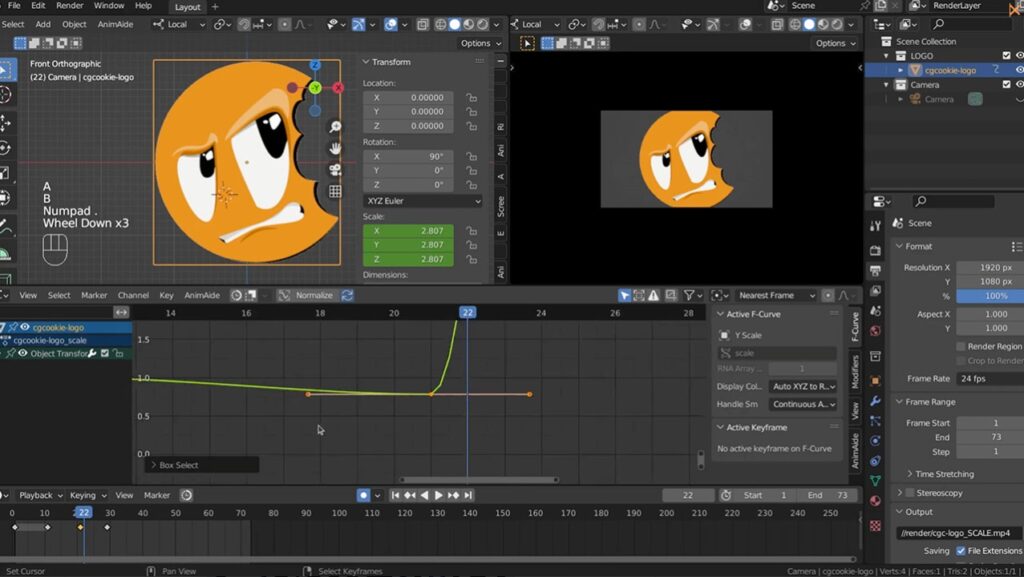Open Handle Smoothing Continuous dropdown

coord(803,404)
